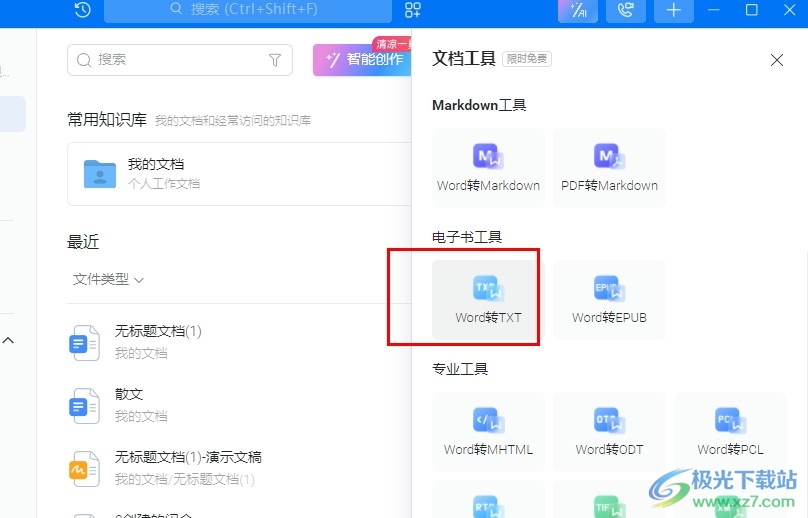Open the PDF转Markdown tool
This screenshot has width=808, height=518.
pyautogui.click(x=609, y=168)
